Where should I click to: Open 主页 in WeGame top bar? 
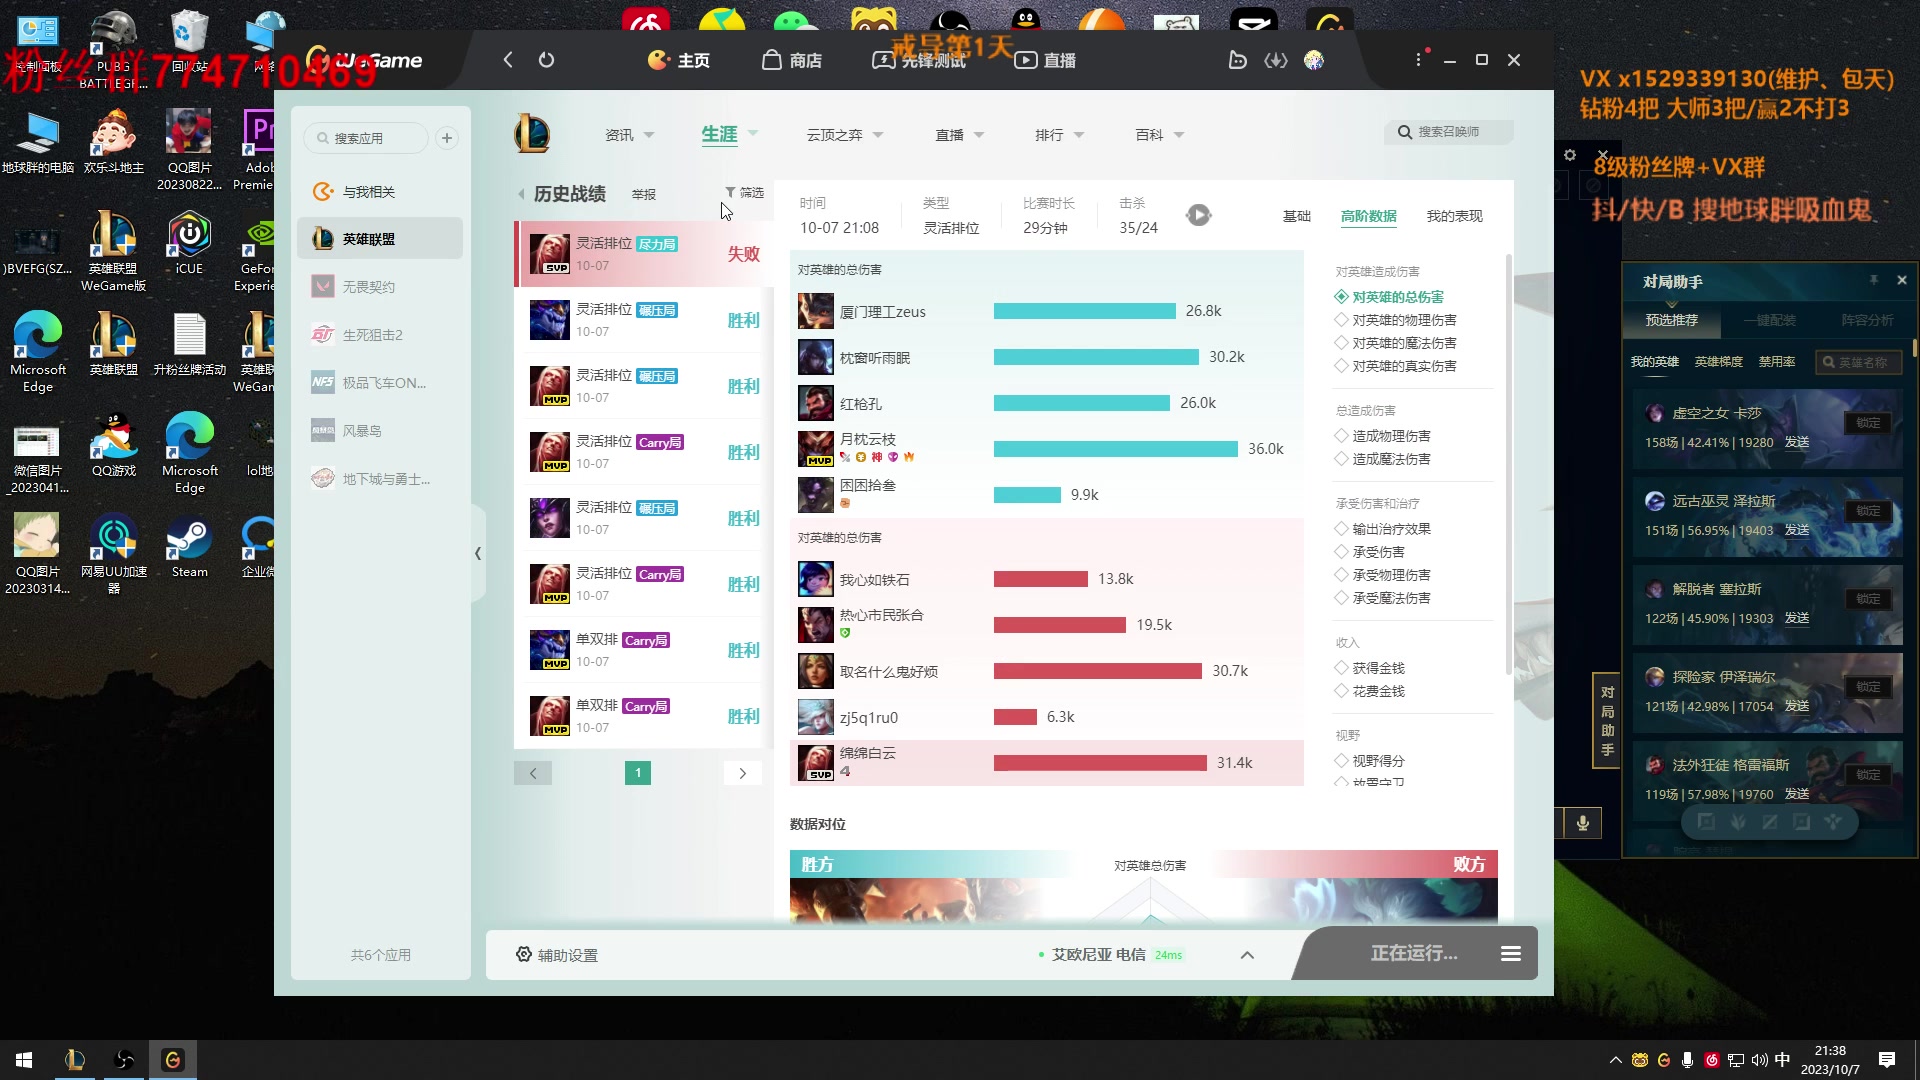[679, 60]
